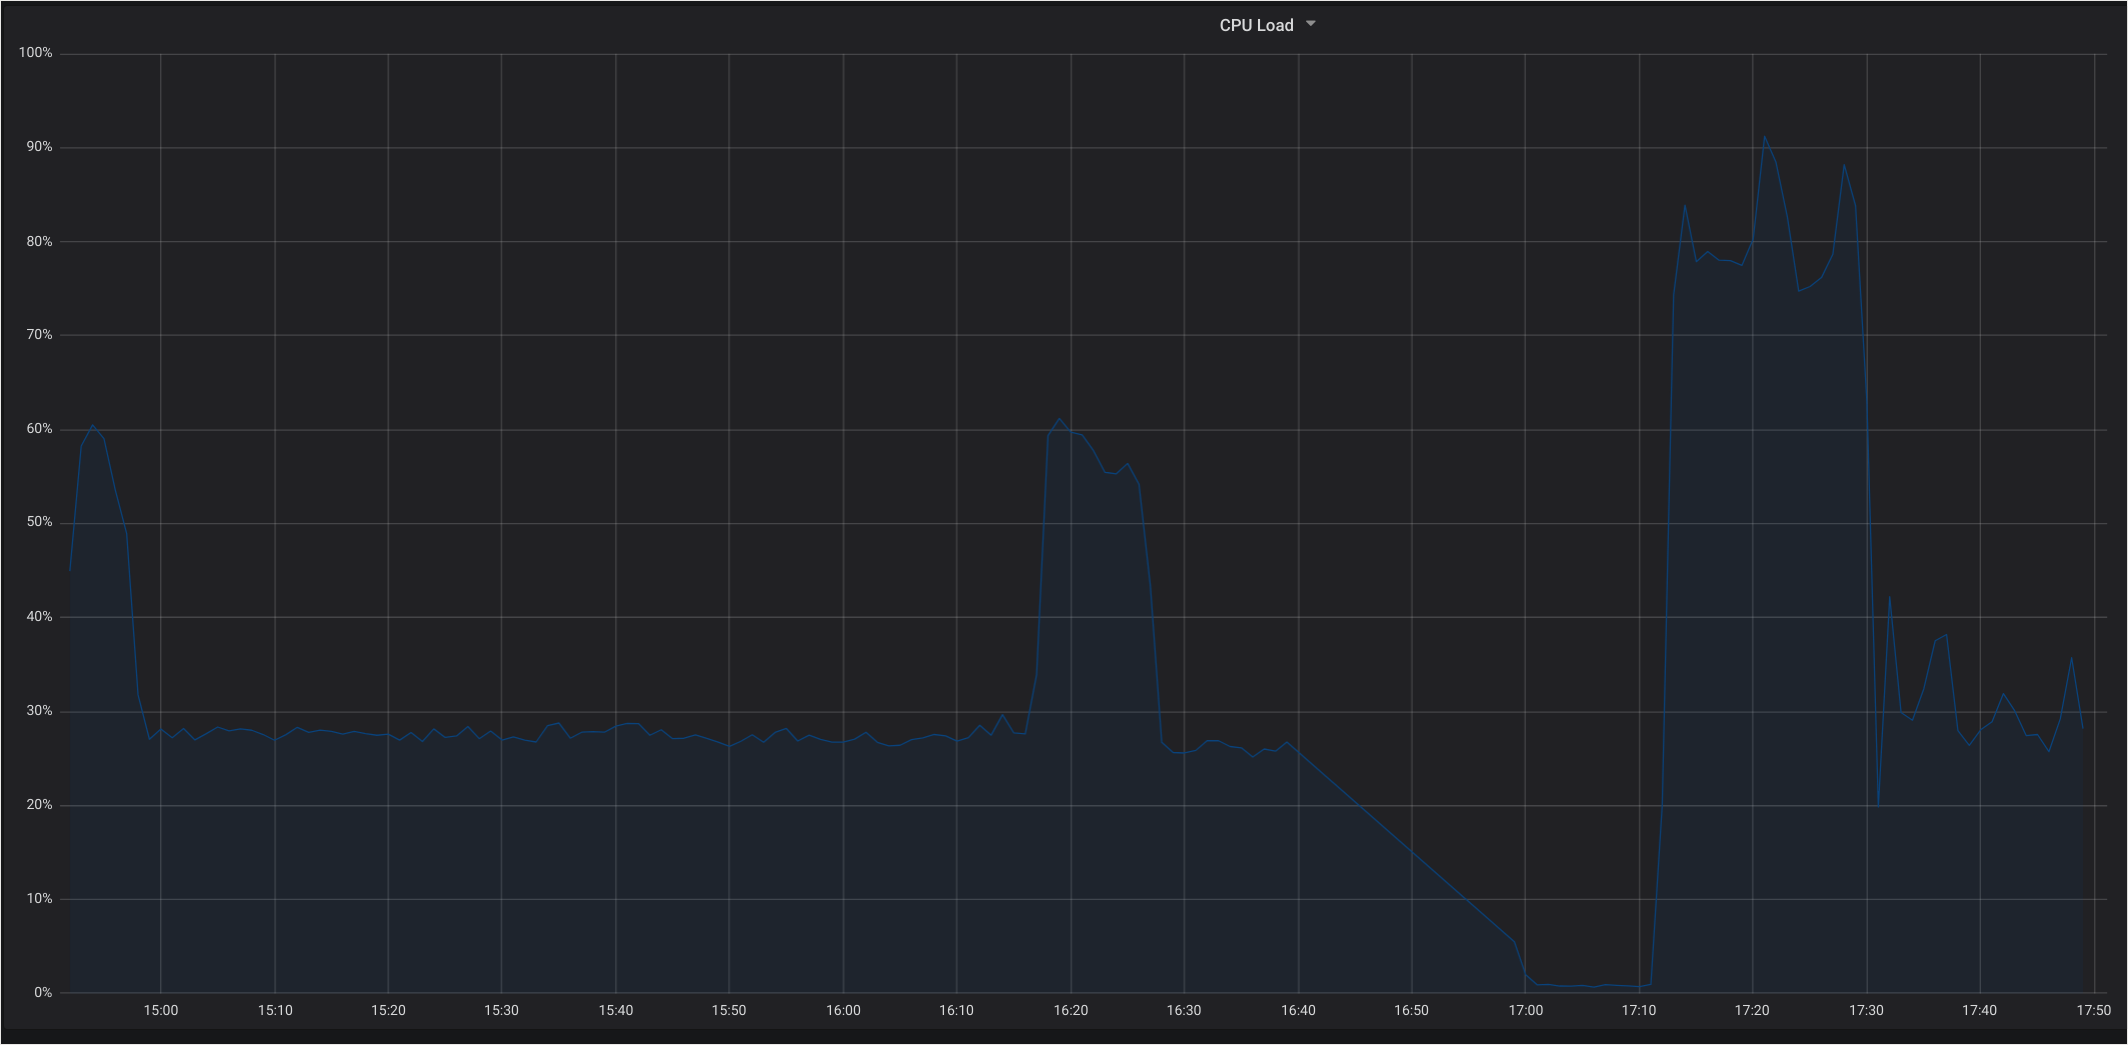Click the 50% y-axis label
The height and width of the screenshot is (1045, 2128).
click(x=39, y=522)
